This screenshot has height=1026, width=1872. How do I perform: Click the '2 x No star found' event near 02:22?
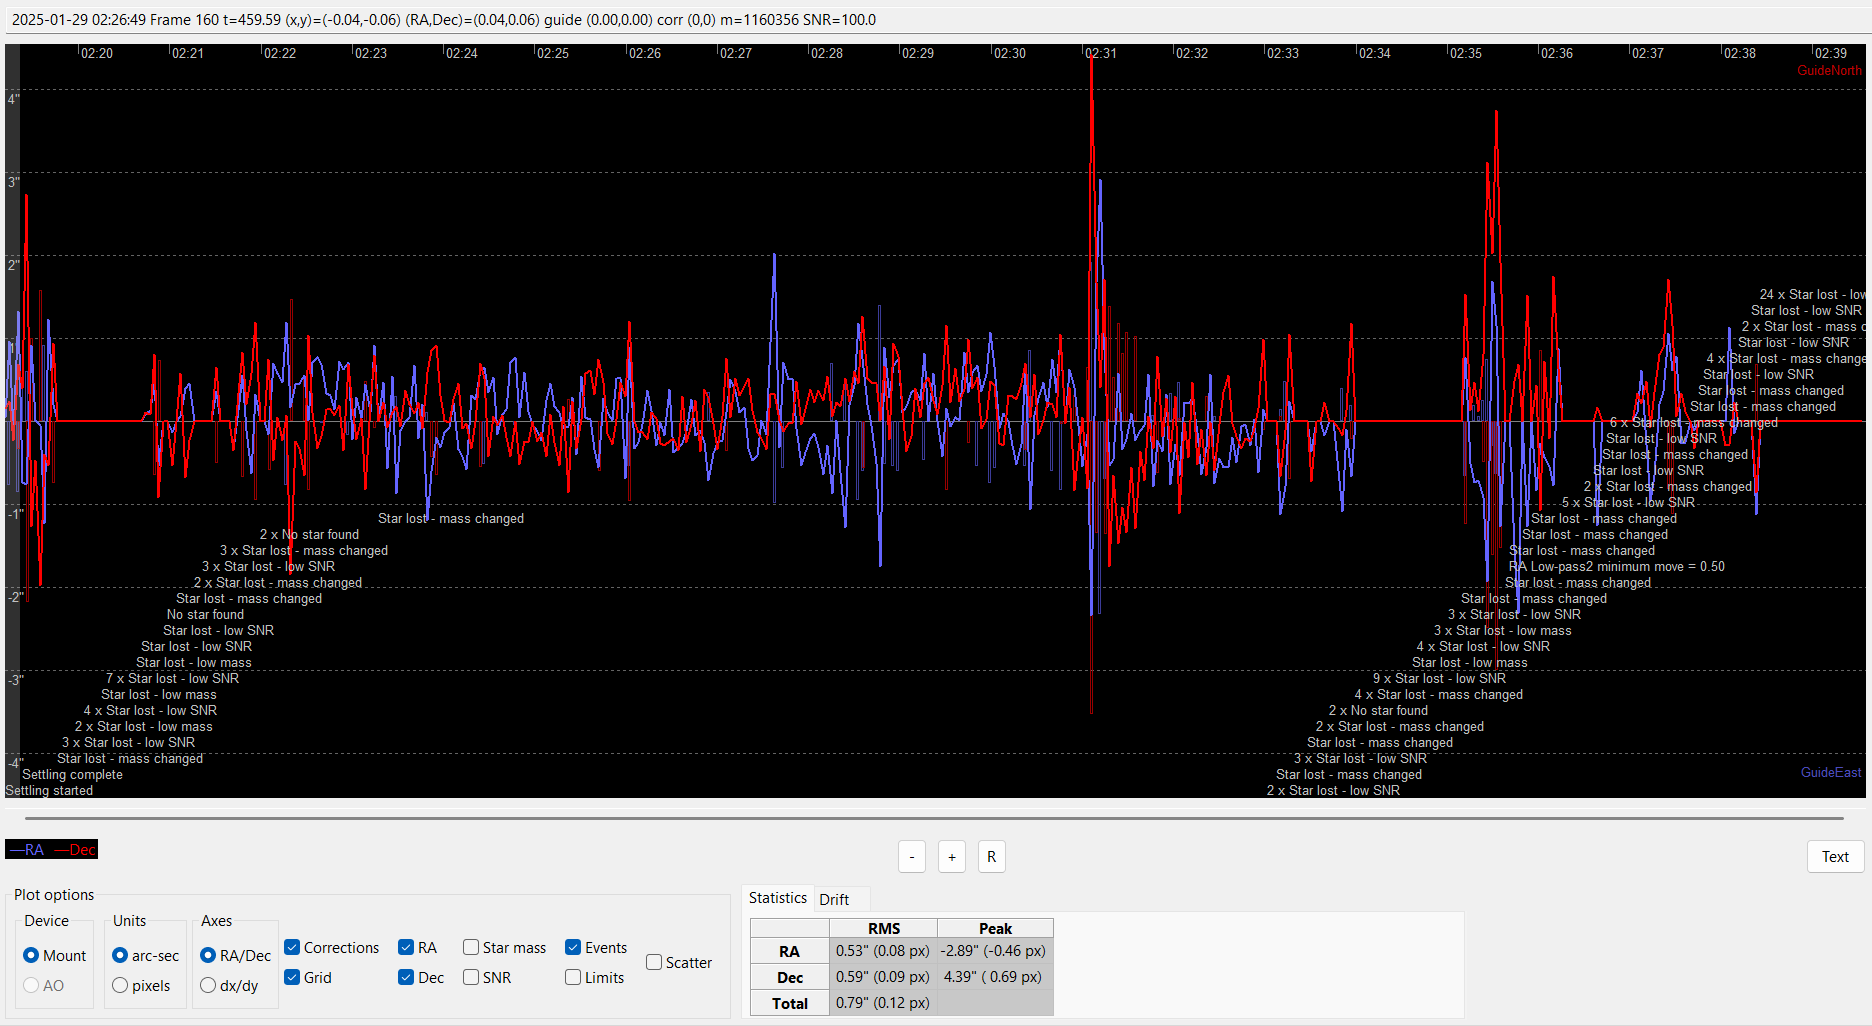309,535
